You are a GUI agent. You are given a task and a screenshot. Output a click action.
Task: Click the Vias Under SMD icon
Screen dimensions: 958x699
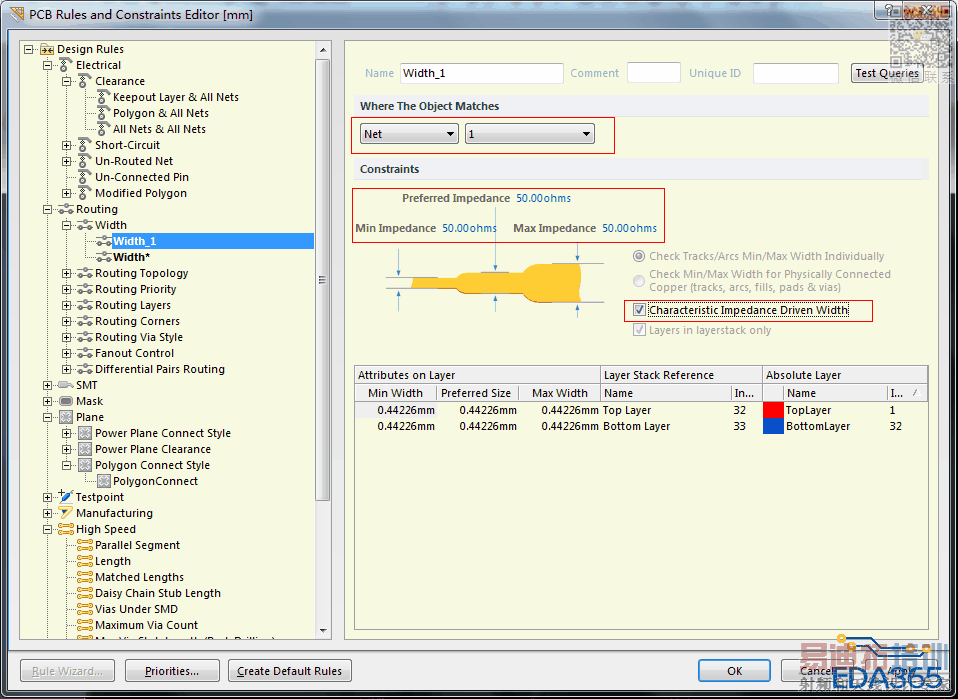click(85, 609)
